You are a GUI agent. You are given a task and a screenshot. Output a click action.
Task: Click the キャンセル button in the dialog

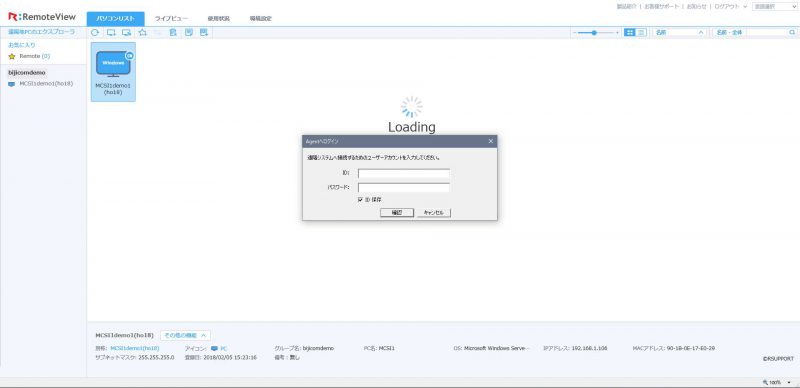(x=434, y=212)
